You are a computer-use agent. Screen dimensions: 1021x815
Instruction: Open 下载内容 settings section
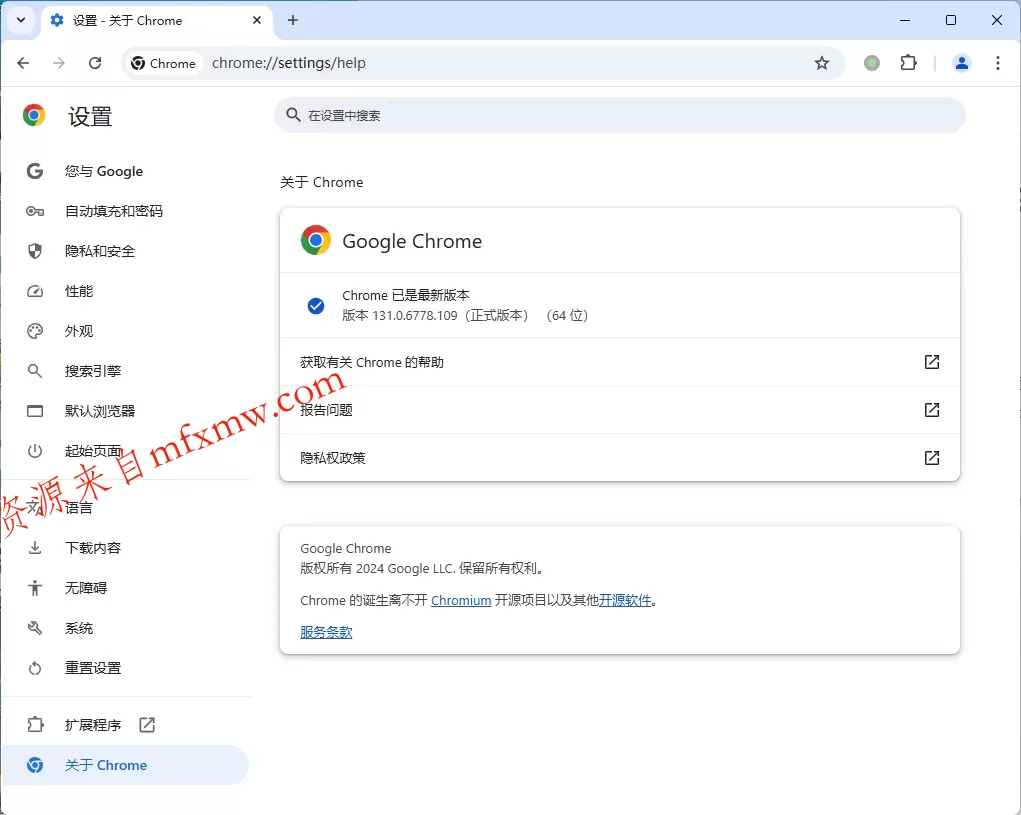pyautogui.click(x=125, y=548)
